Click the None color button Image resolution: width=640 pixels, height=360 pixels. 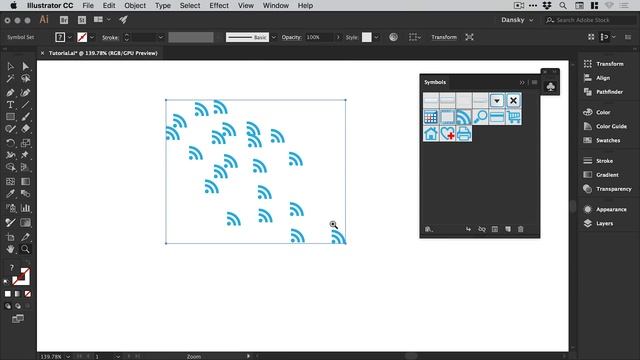28,294
